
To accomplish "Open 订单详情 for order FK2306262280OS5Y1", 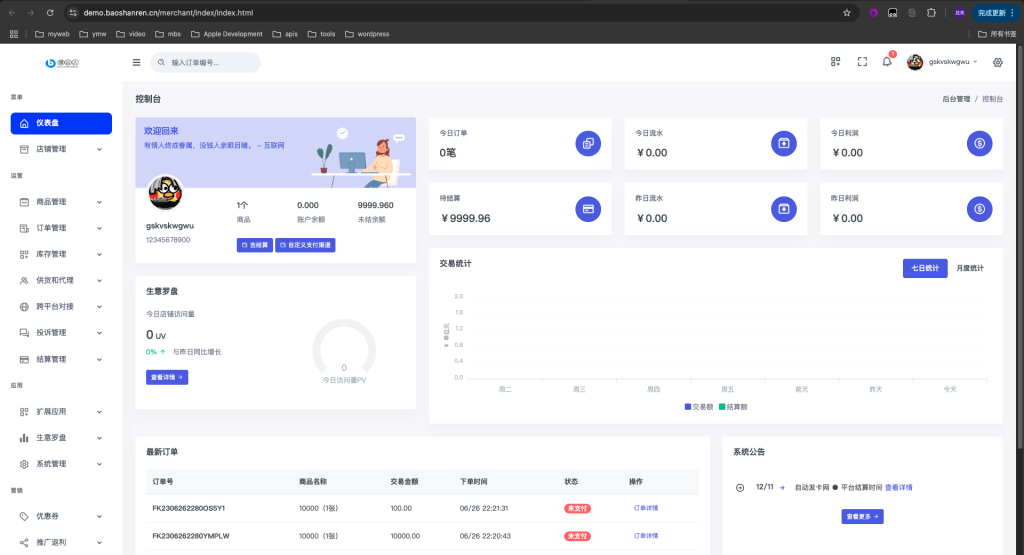I will 646,508.
